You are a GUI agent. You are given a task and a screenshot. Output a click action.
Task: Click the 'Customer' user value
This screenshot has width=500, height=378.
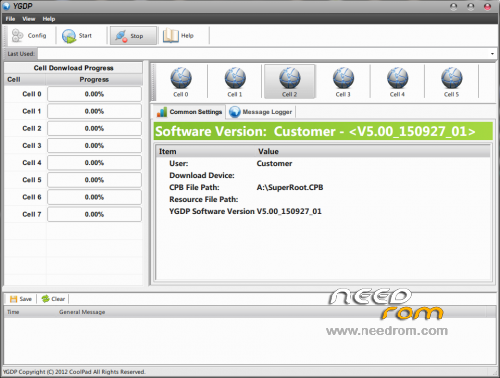click(274, 163)
